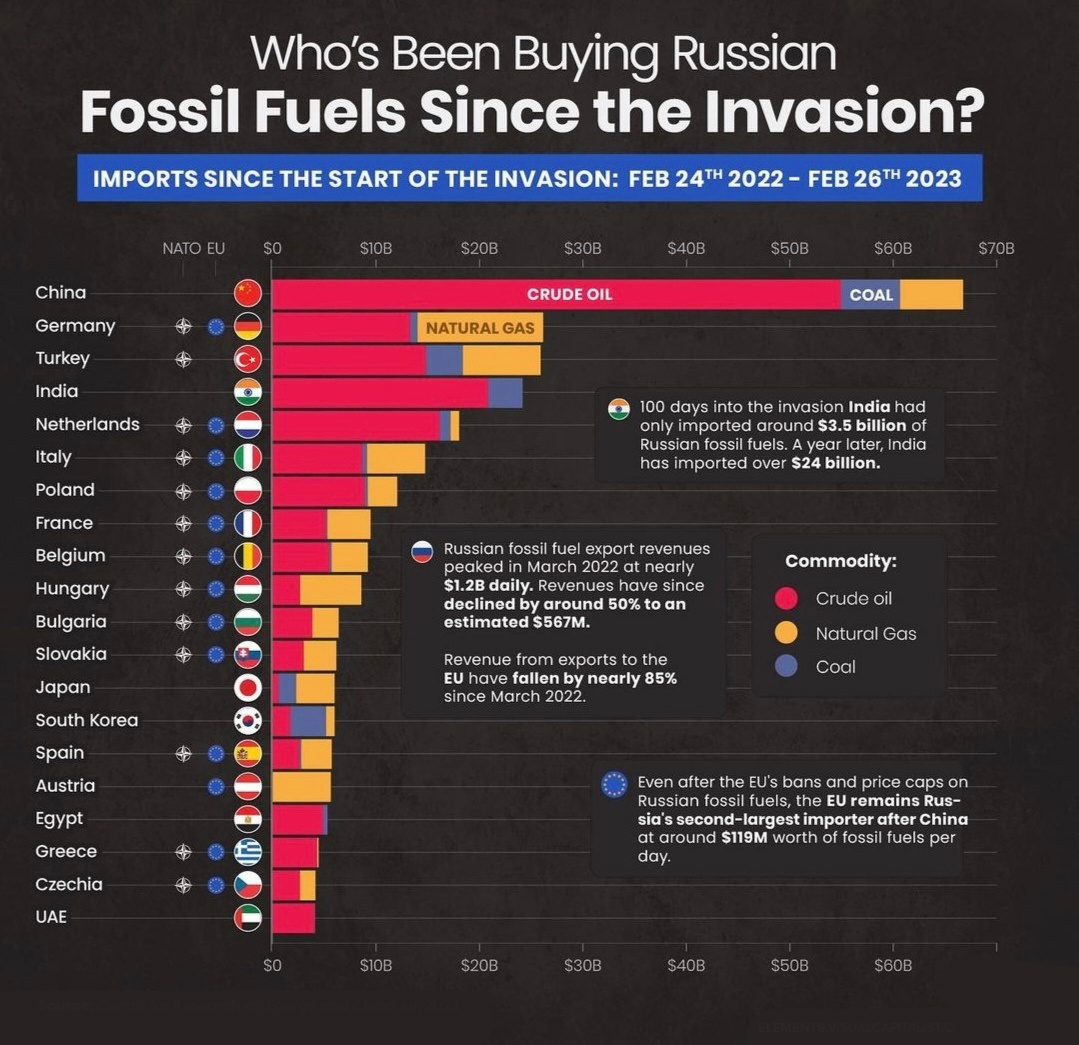Image resolution: width=1079 pixels, height=1045 pixels.
Task: Click the NATO emblem beside Poland
Action: 183,491
